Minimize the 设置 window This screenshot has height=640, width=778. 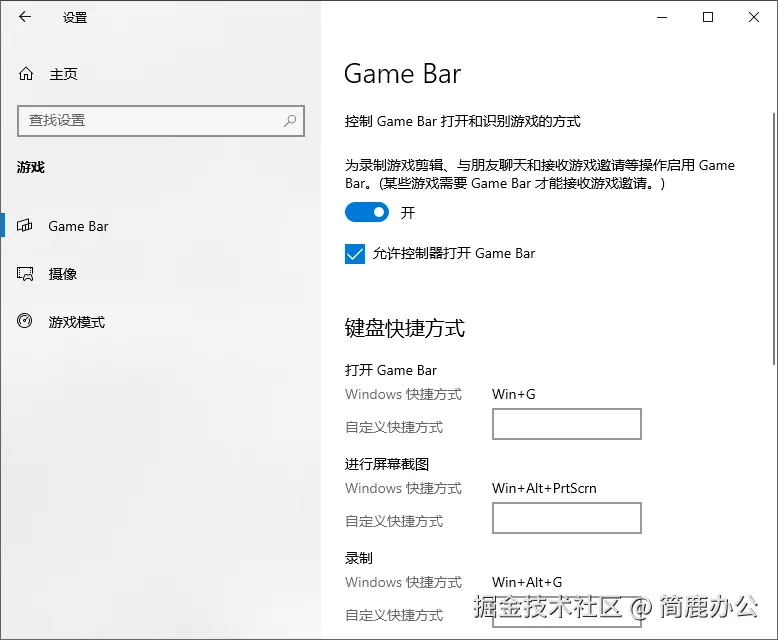pyautogui.click(x=662, y=17)
